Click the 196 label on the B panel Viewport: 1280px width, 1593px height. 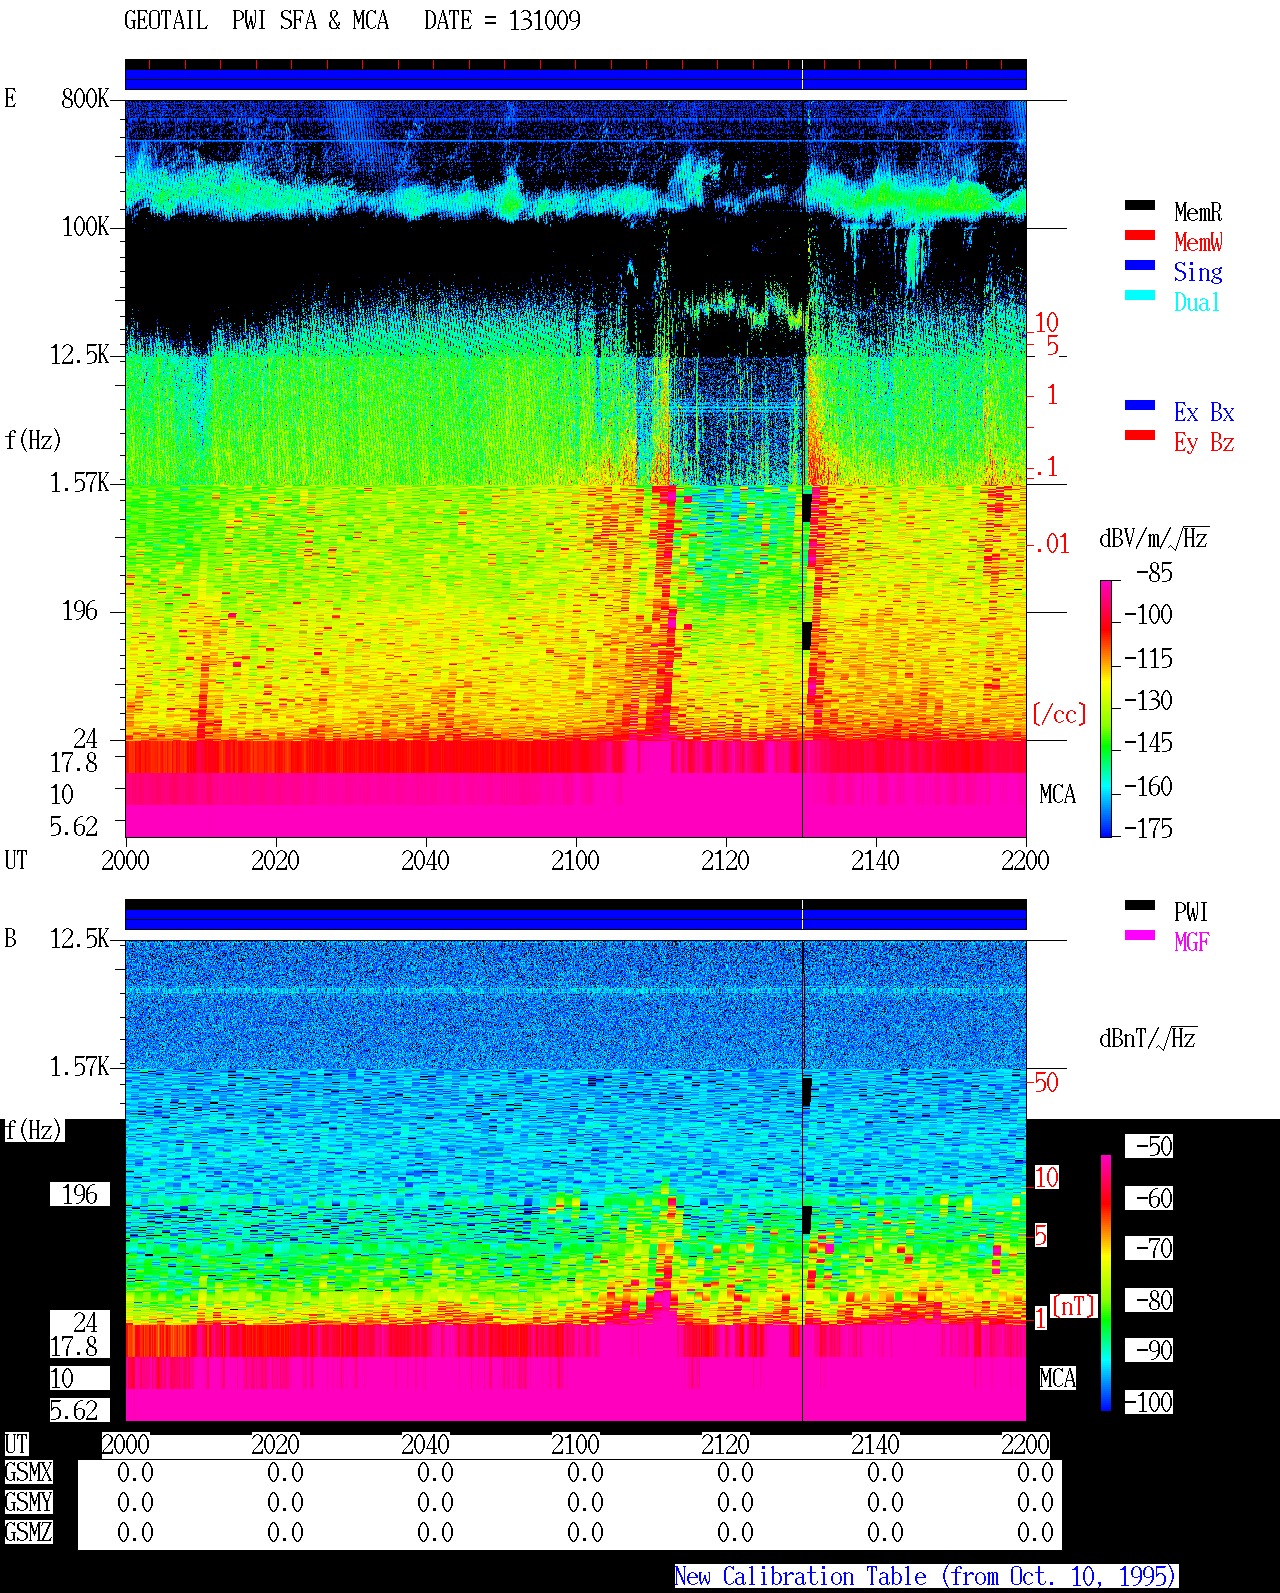click(80, 1195)
